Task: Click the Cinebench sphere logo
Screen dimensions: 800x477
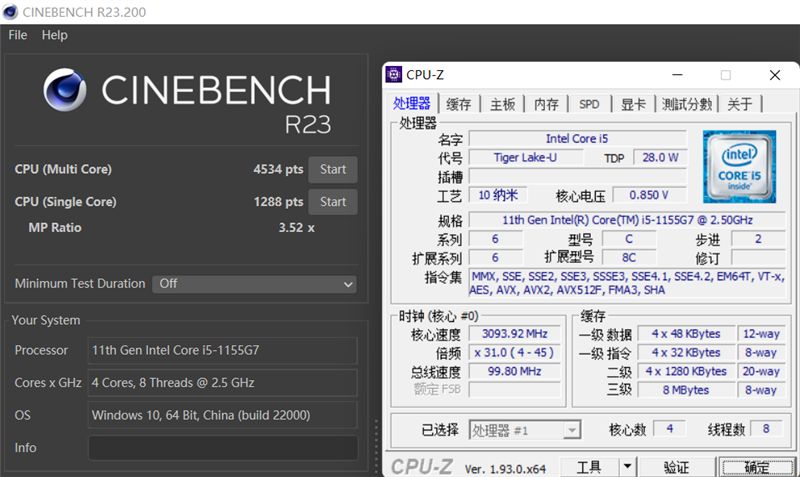Action: pos(66,91)
